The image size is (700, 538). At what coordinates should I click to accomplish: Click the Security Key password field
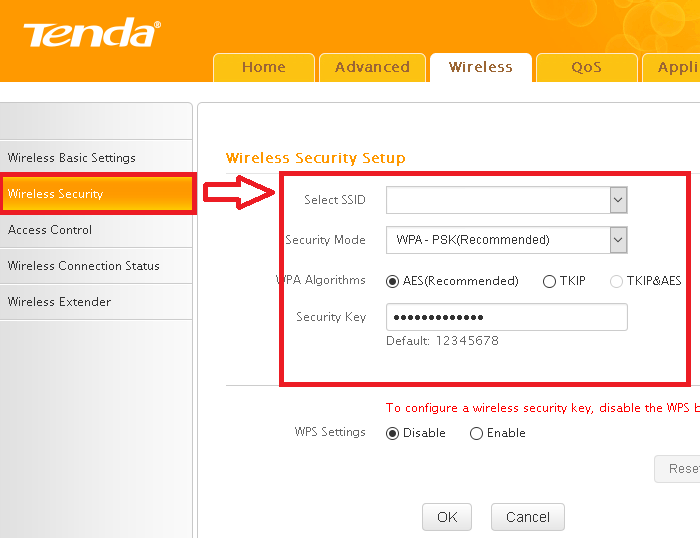[x=507, y=317]
